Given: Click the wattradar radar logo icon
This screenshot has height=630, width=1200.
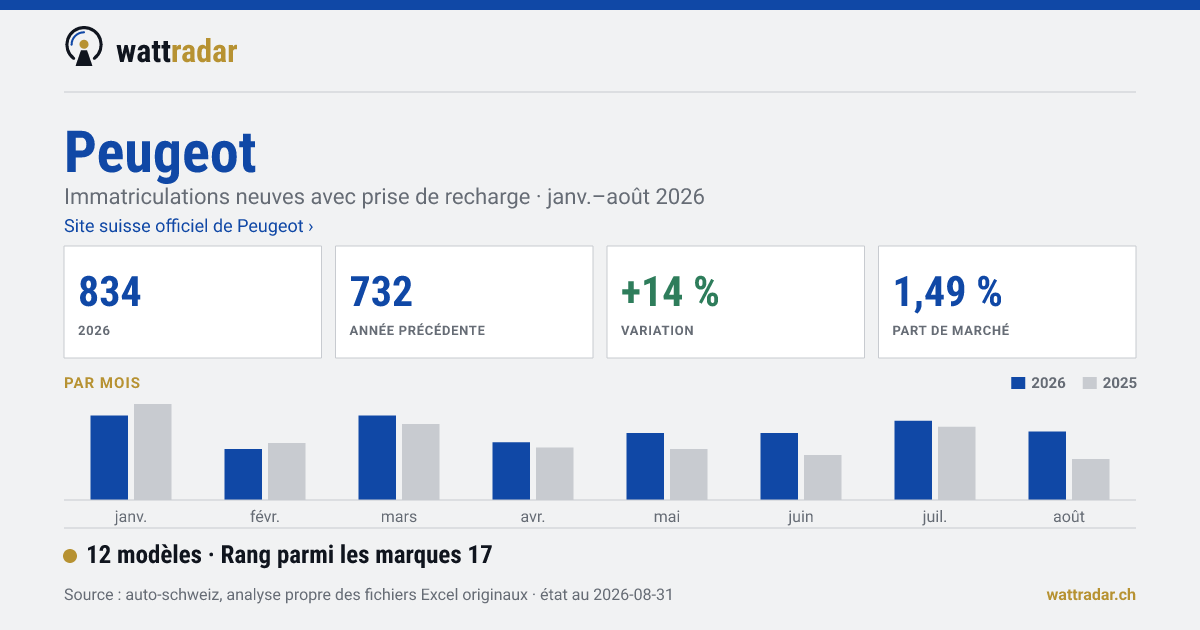Looking at the screenshot, I should (84, 47).
